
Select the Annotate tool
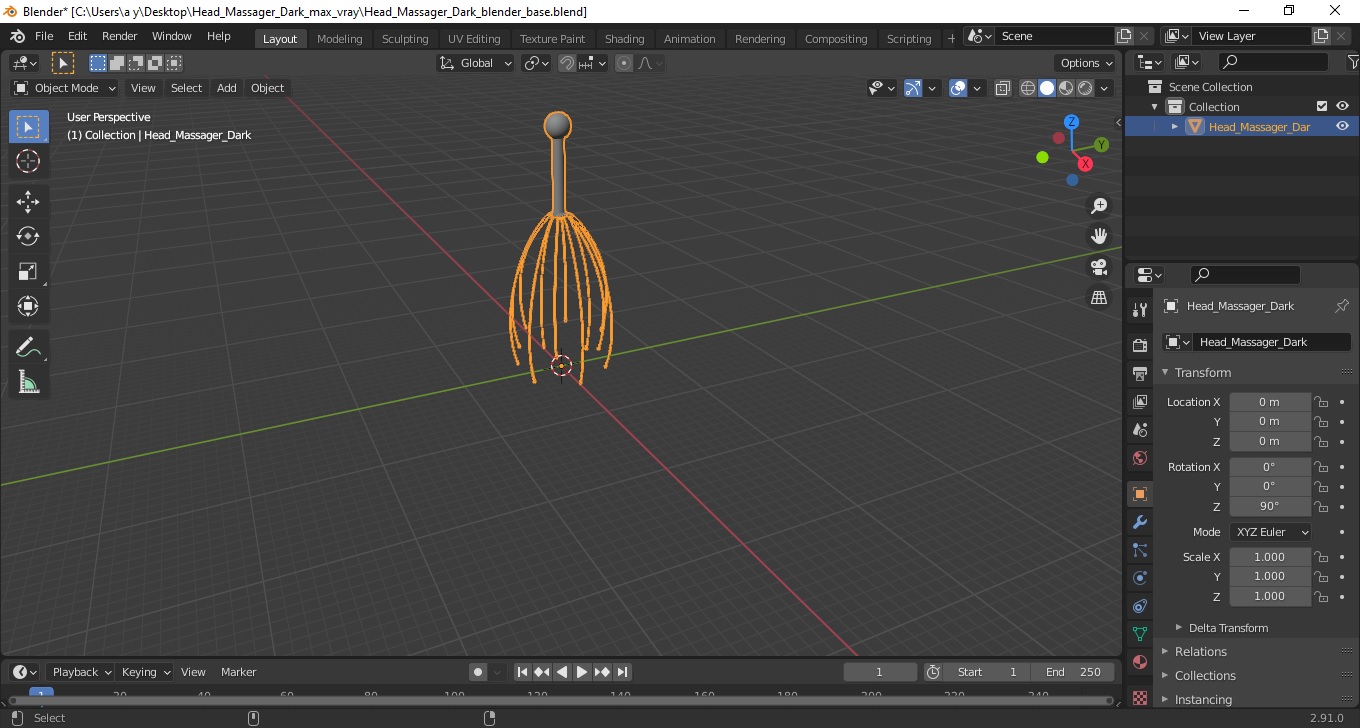(28, 347)
